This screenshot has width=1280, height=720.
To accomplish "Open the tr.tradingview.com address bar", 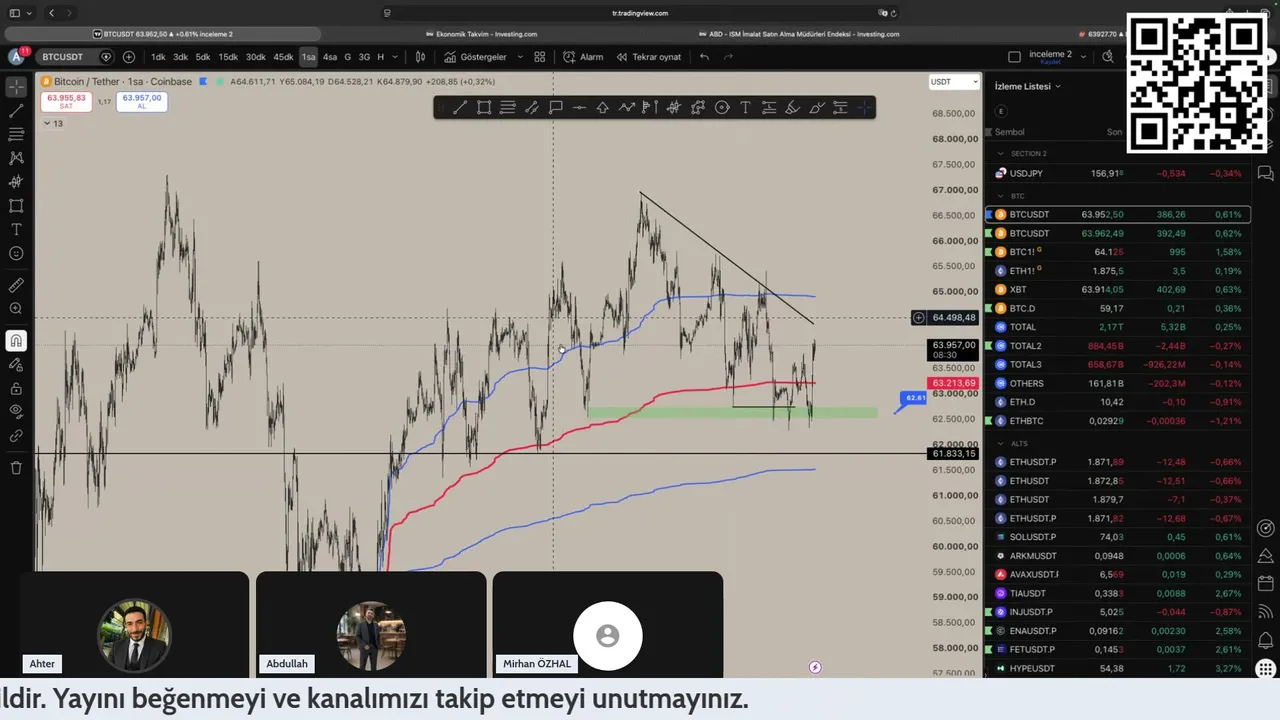I will [640, 13].
